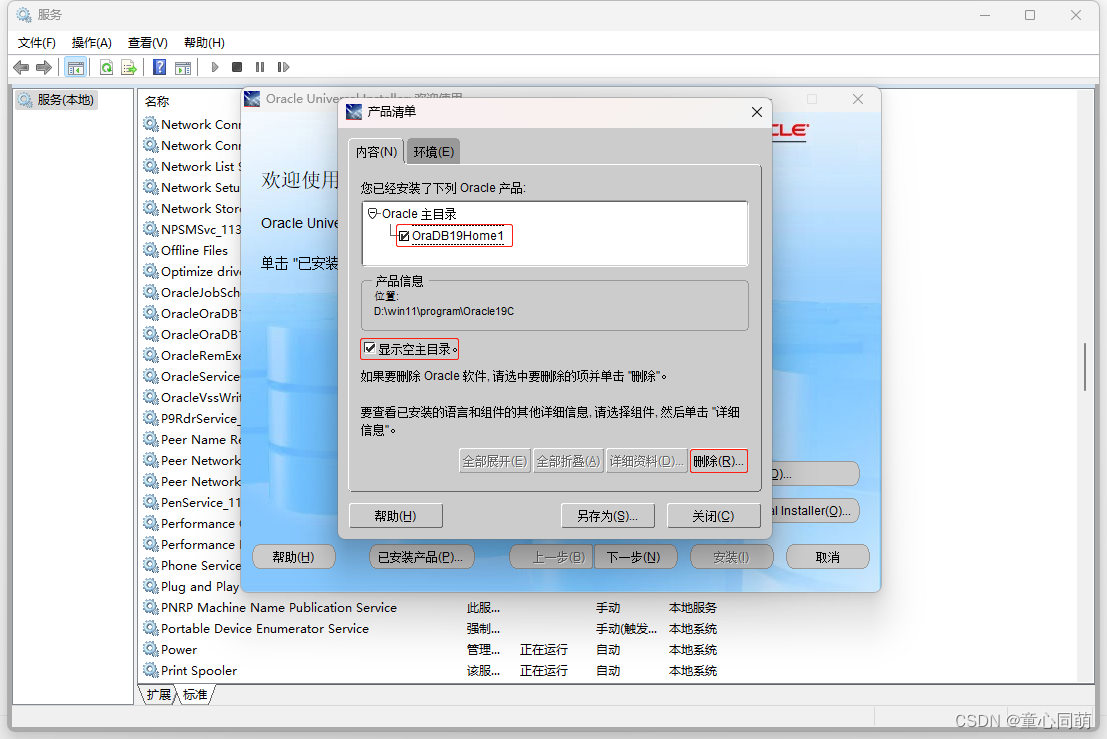The image size is (1107, 739).
Task: Pause the service with the pause icon
Action: (x=260, y=67)
